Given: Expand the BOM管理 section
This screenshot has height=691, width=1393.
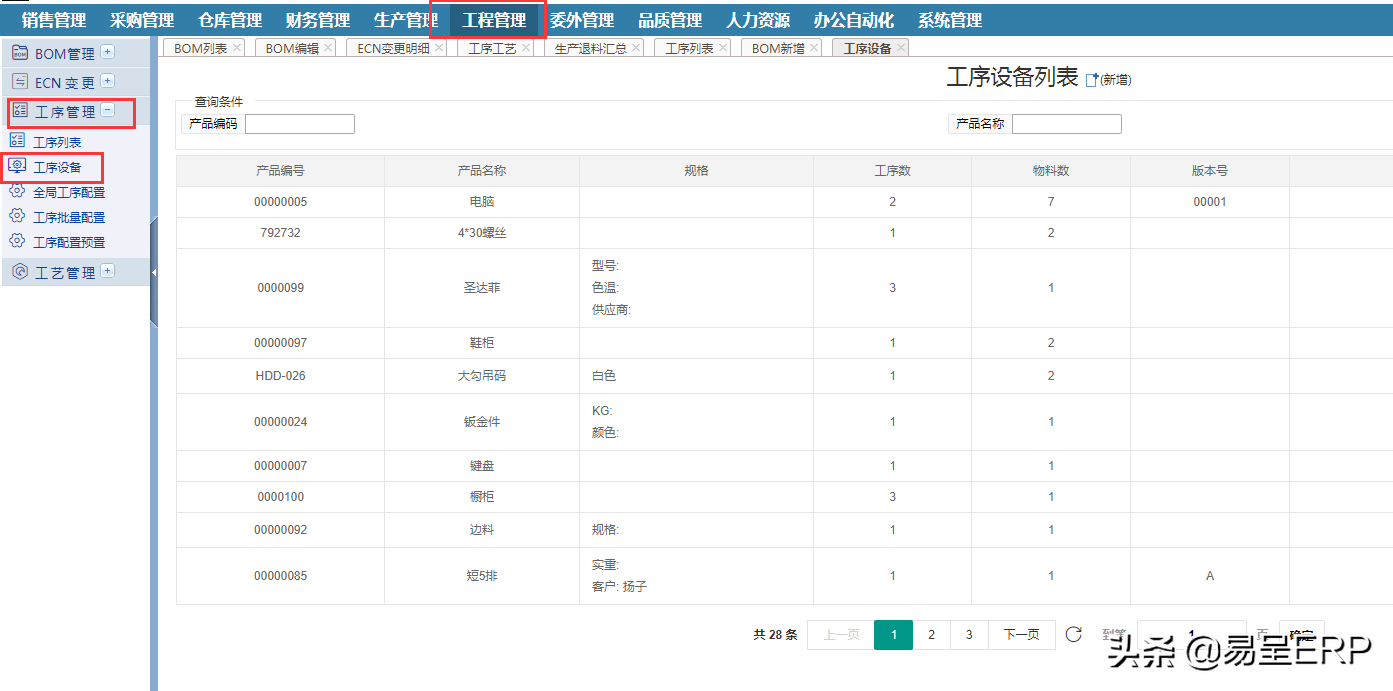Looking at the screenshot, I should (x=108, y=52).
